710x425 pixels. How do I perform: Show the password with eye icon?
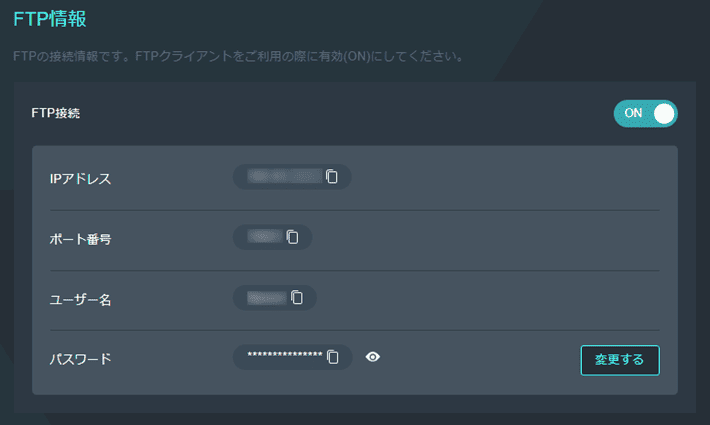tap(373, 357)
